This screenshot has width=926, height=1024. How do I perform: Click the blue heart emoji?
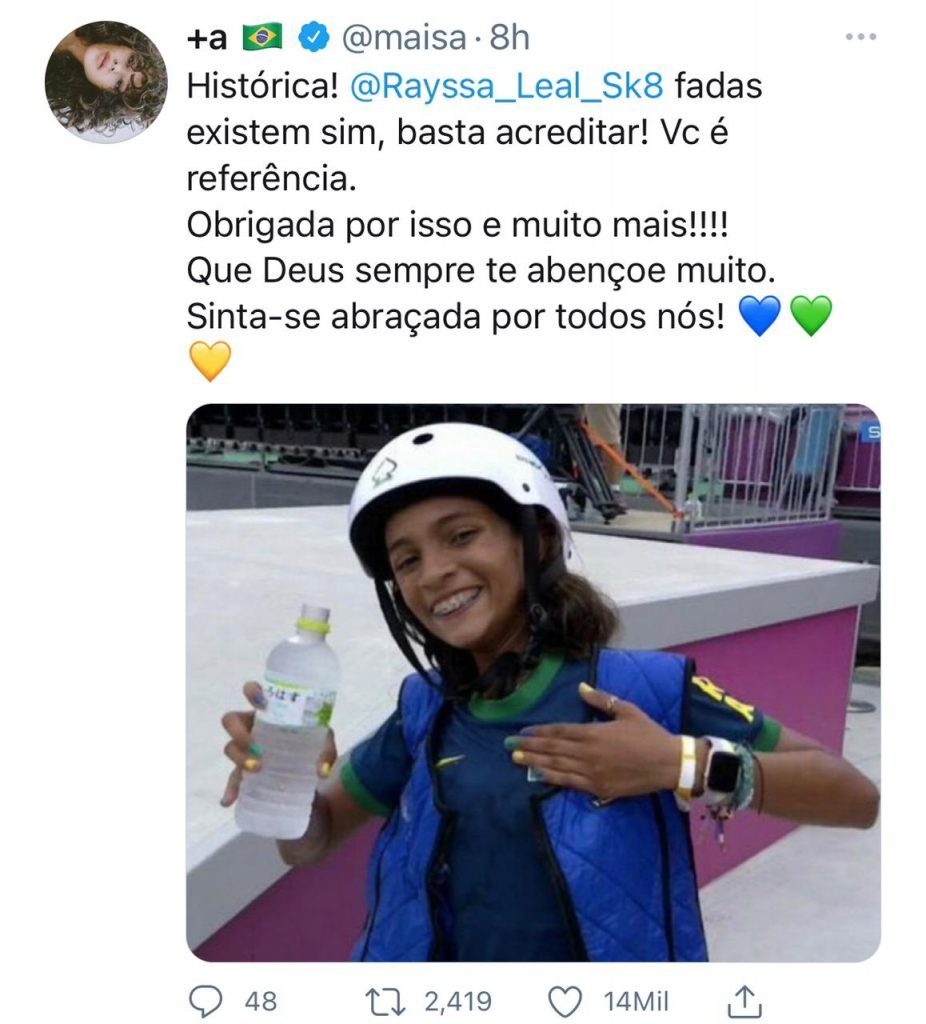(759, 315)
